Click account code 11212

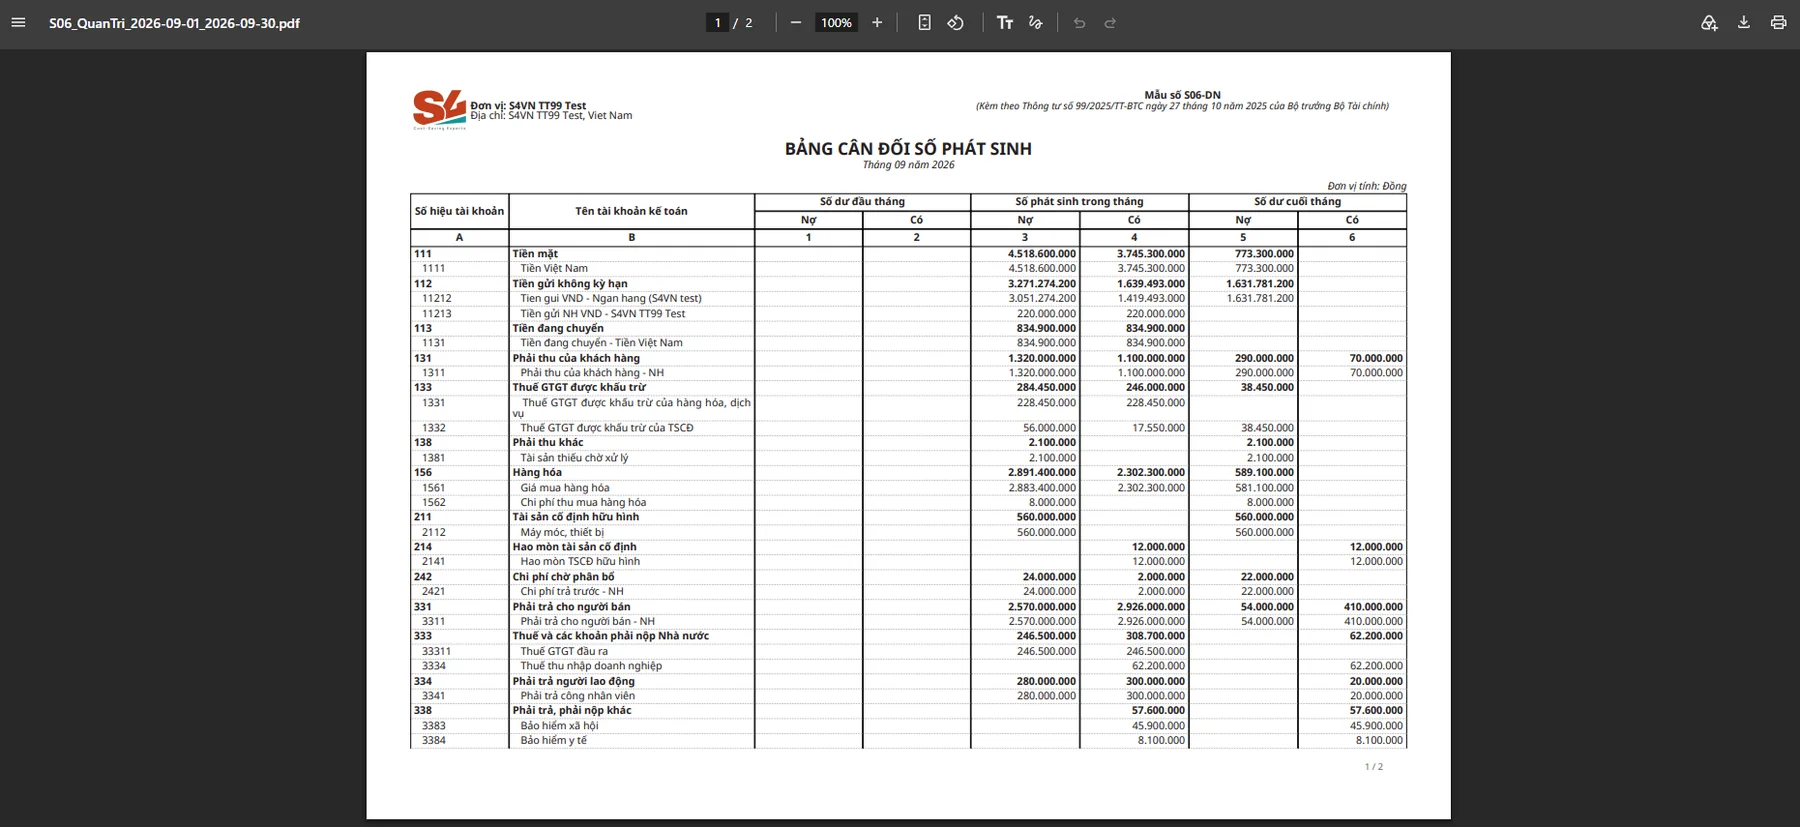point(436,298)
